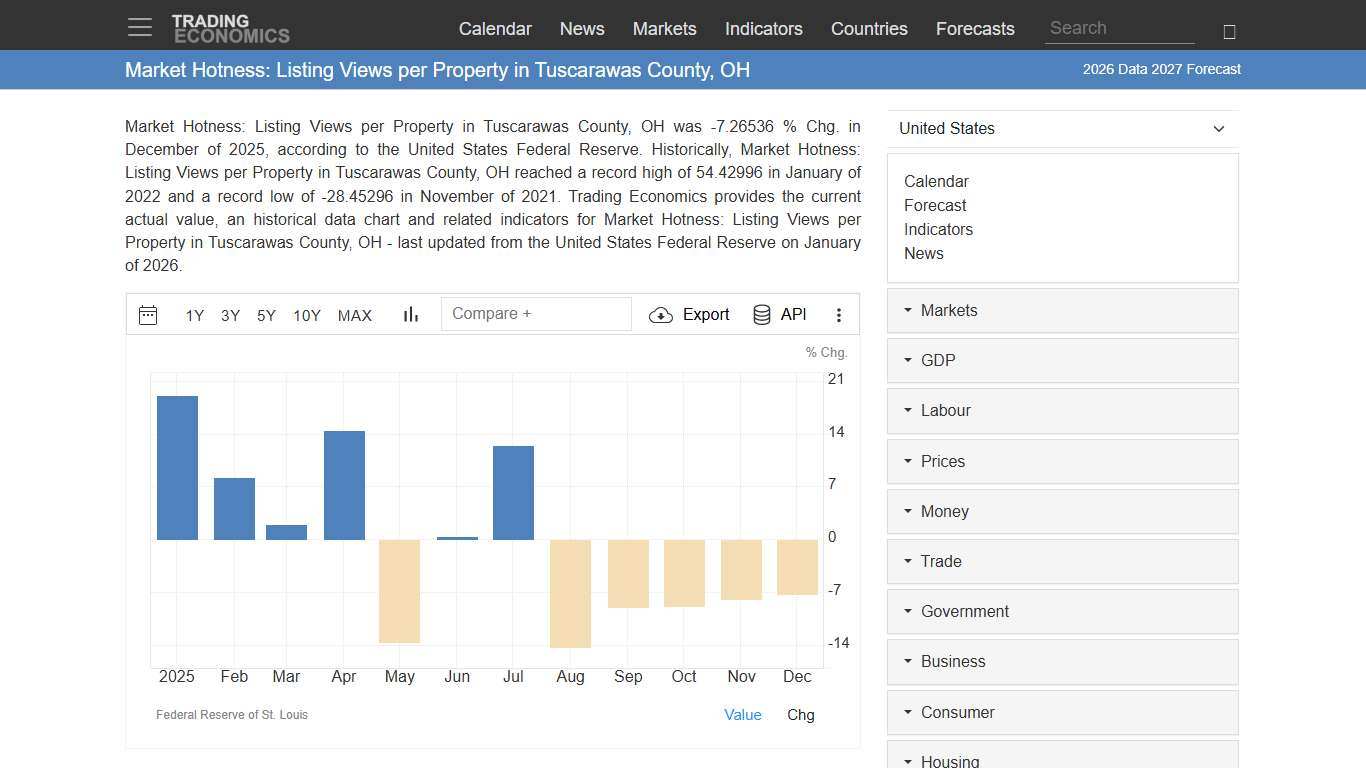This screenshot has height=768, width=1366.
Task: Select the 1Y time range
Action: point(194,315)
